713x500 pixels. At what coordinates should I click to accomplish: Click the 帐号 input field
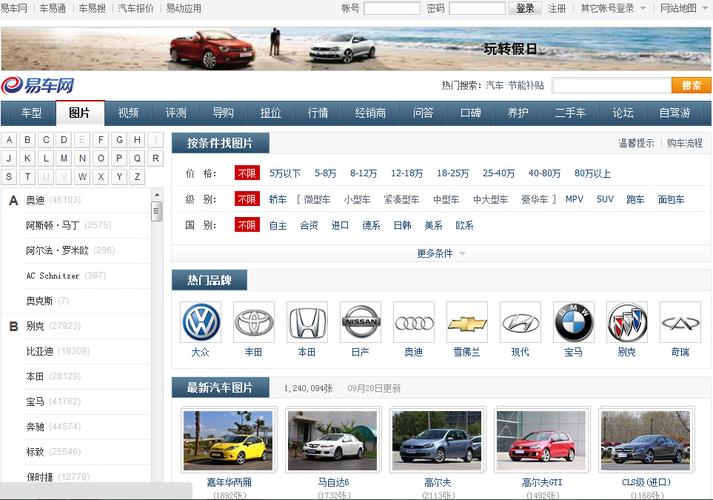392,8
